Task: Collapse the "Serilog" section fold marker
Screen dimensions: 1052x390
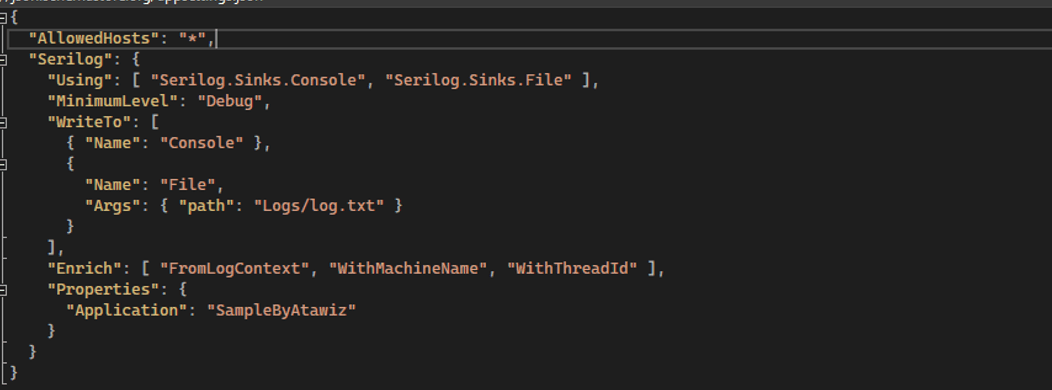Action: 3,60
